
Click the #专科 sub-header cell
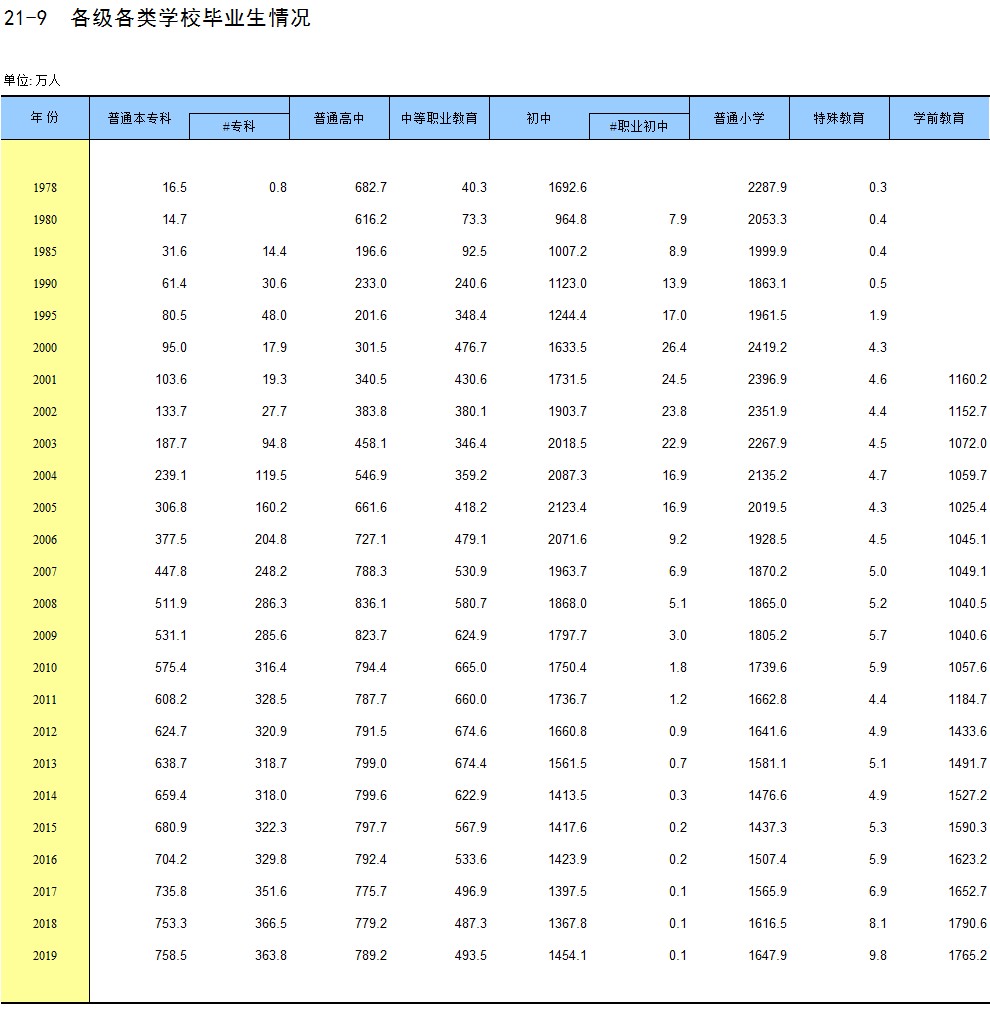point(239,126)
